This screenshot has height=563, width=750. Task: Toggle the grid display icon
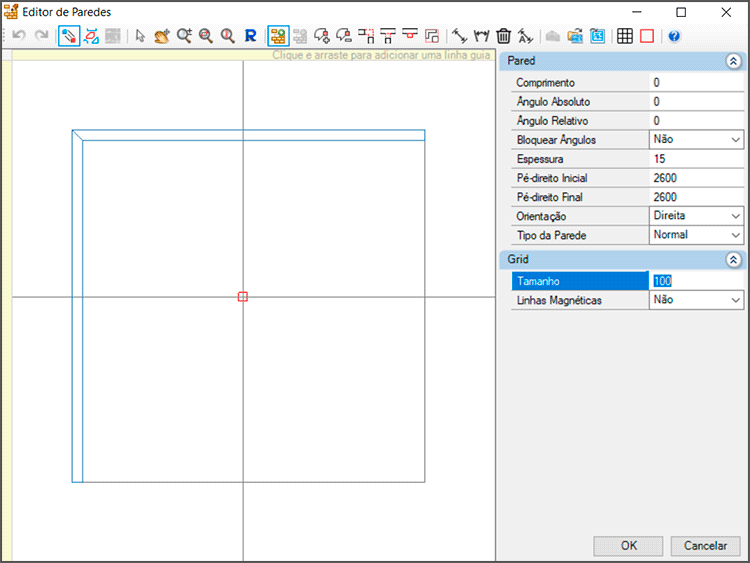click(624, 36)
